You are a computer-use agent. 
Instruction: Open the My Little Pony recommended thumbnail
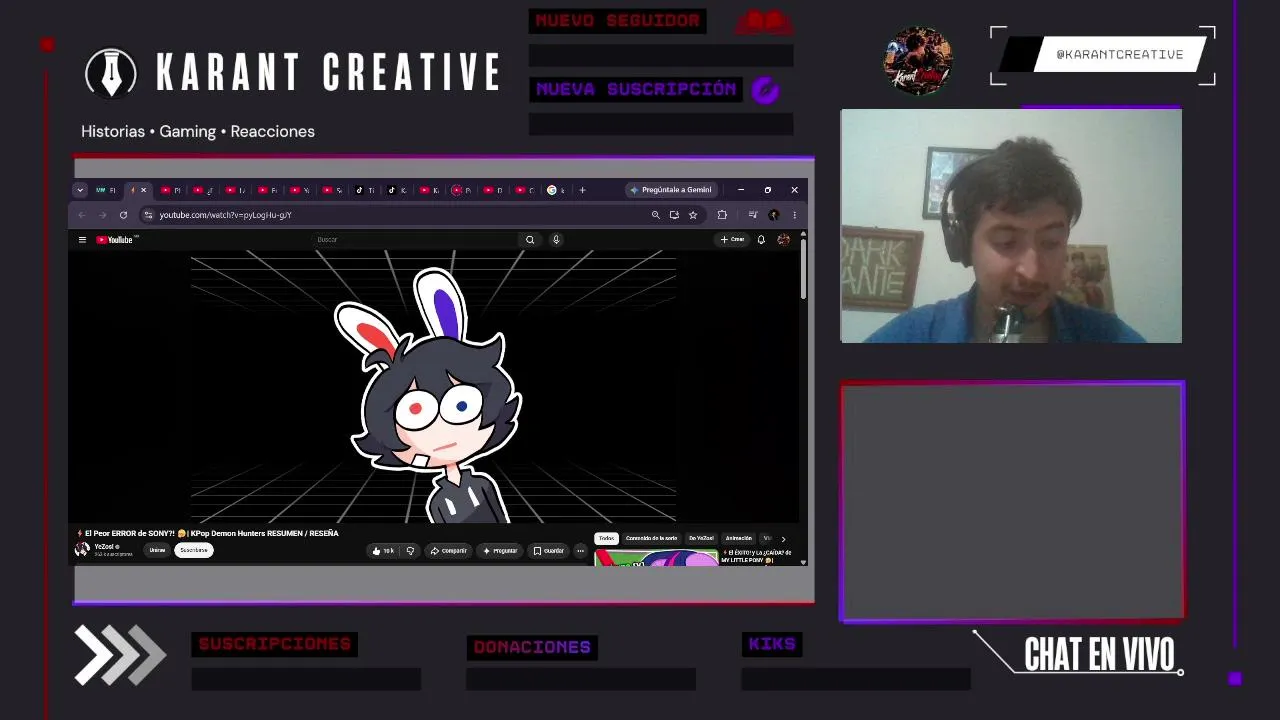[x=656, y=557]
